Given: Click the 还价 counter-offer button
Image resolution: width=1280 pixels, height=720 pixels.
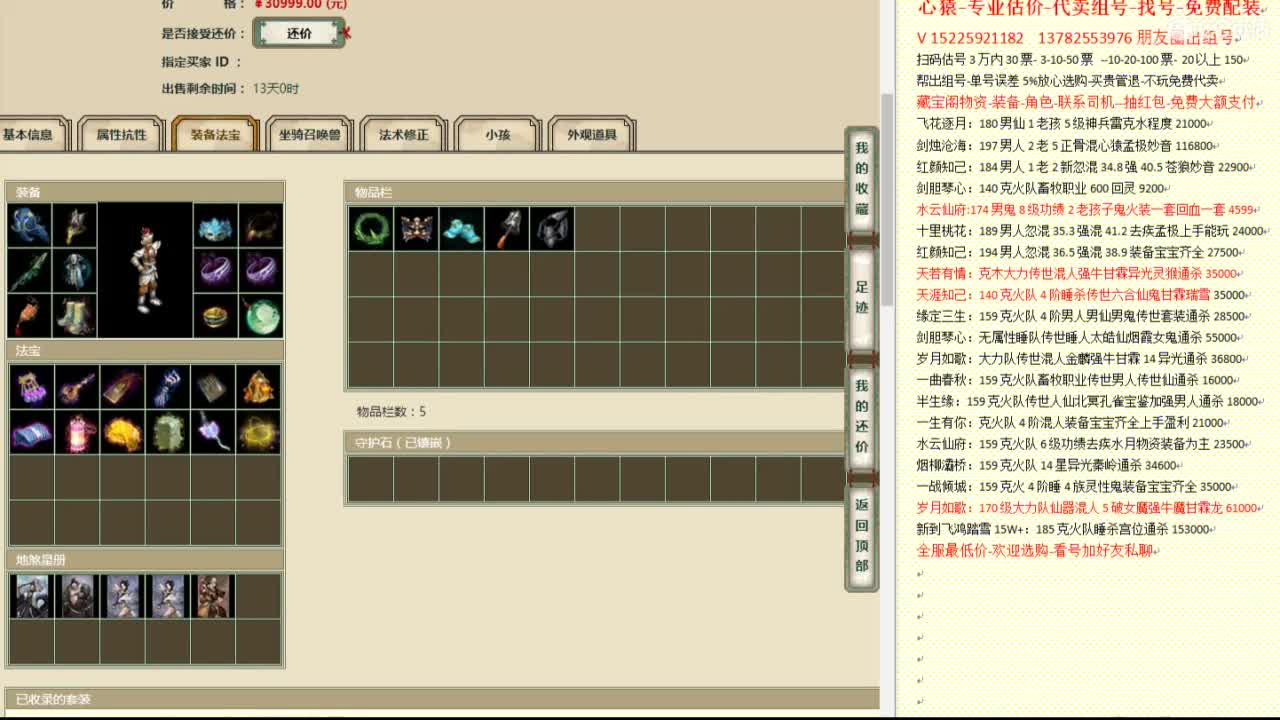Looking at the screenshot, I should click(299, 32).
